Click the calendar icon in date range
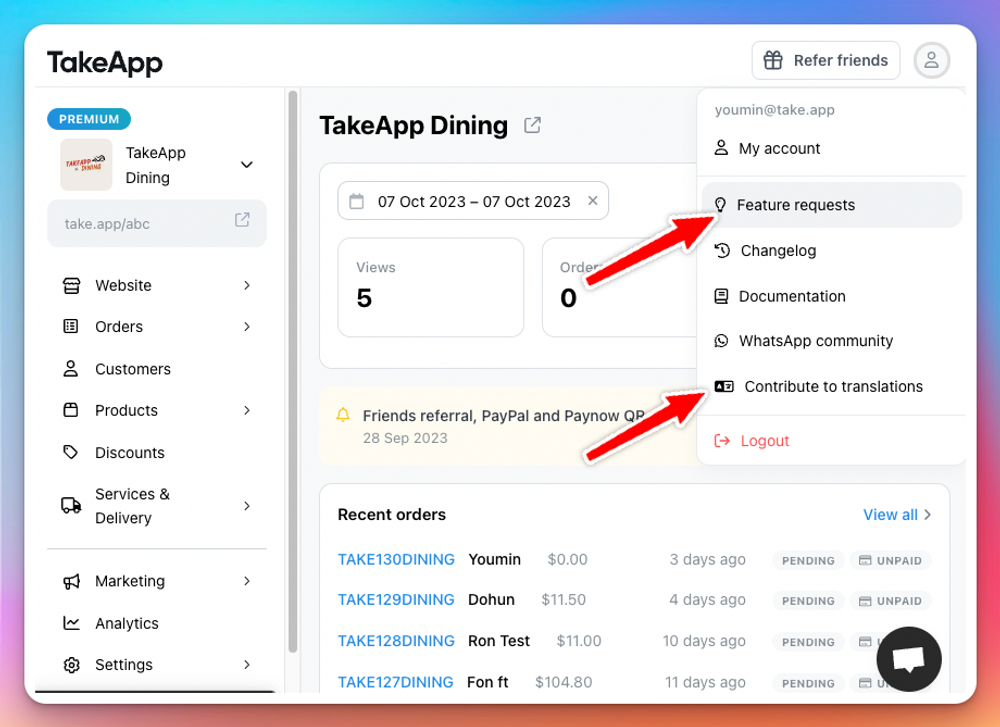This screenshot has height=727, width=1000. coord(357,202)
